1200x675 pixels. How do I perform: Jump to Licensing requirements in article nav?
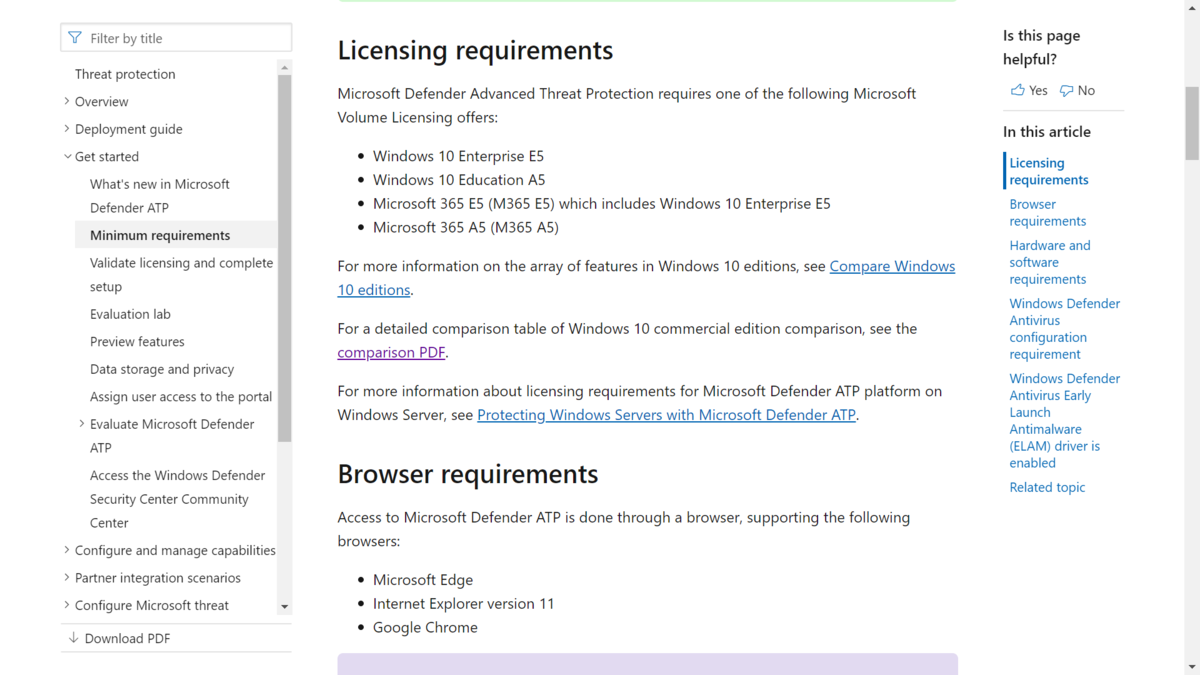(x=1049, y=171)
